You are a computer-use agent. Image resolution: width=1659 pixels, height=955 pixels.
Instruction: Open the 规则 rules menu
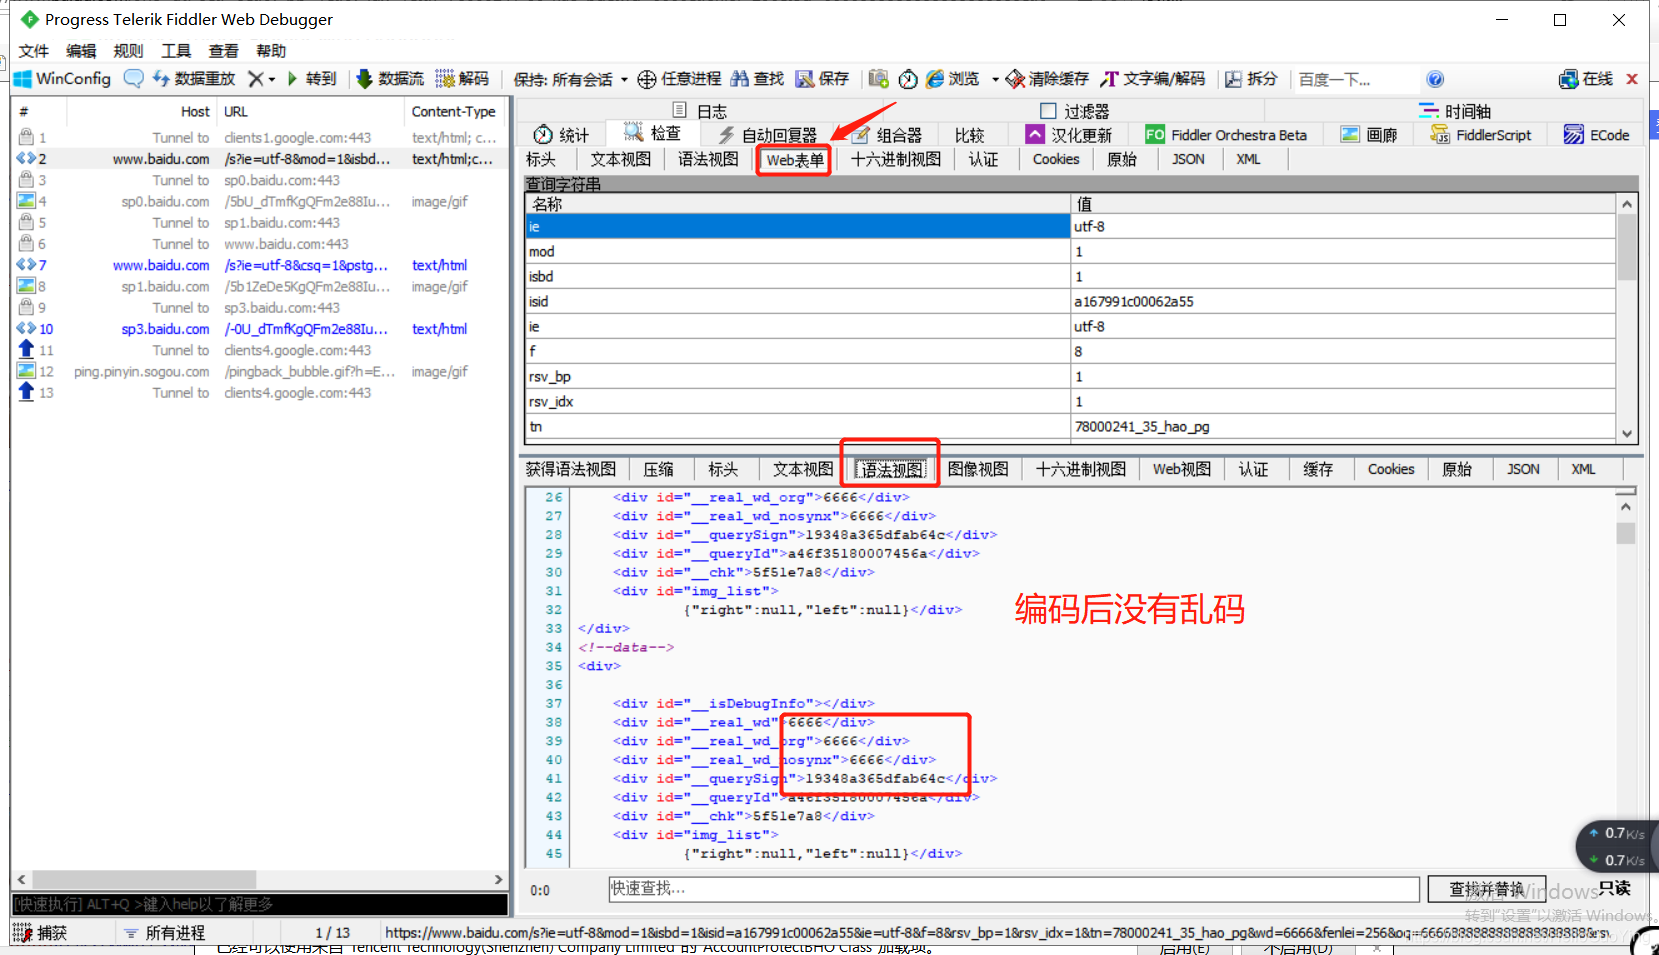(x=128, y=51)
